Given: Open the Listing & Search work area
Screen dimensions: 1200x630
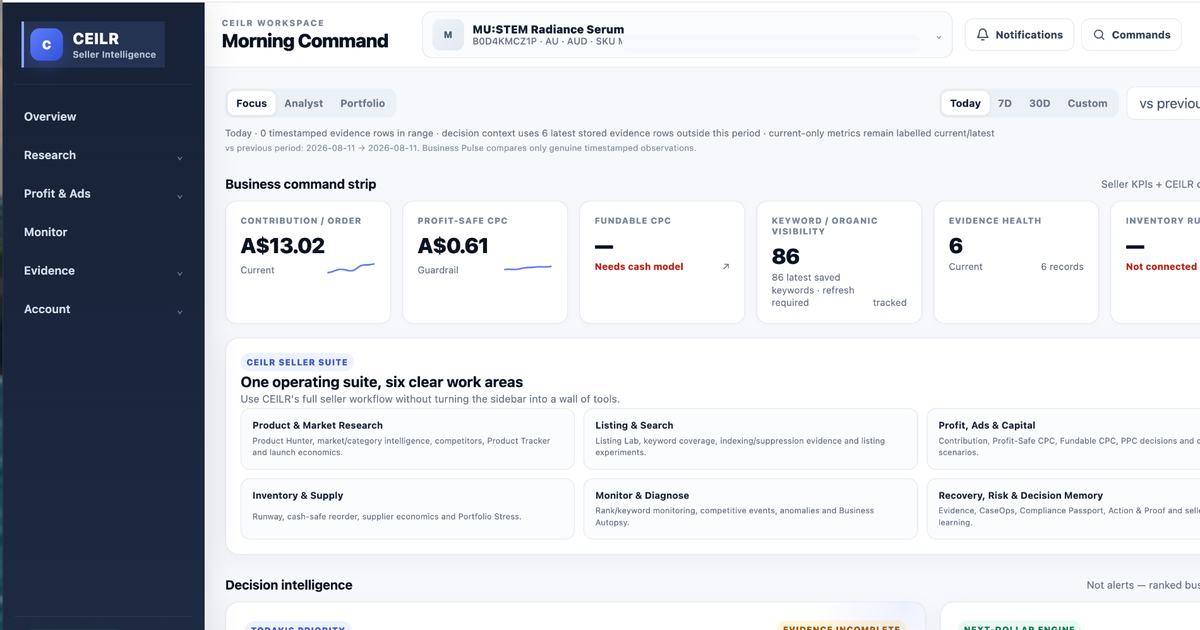Looking at the screenshot, I should click(750, 439).
